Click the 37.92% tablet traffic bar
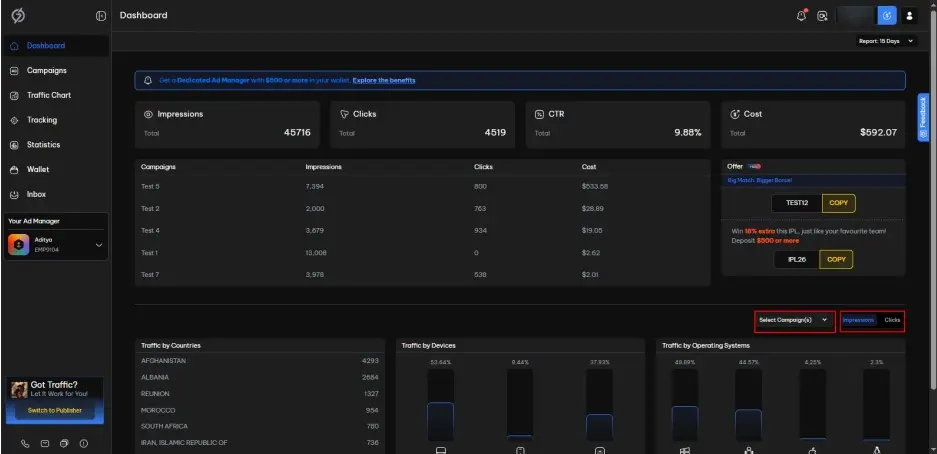 [599, 427]
